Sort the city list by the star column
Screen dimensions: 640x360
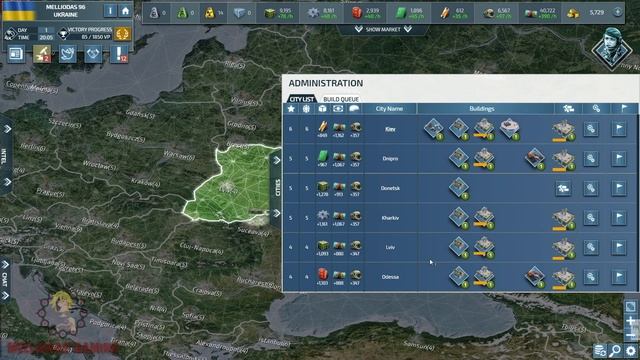pos(291,109)
